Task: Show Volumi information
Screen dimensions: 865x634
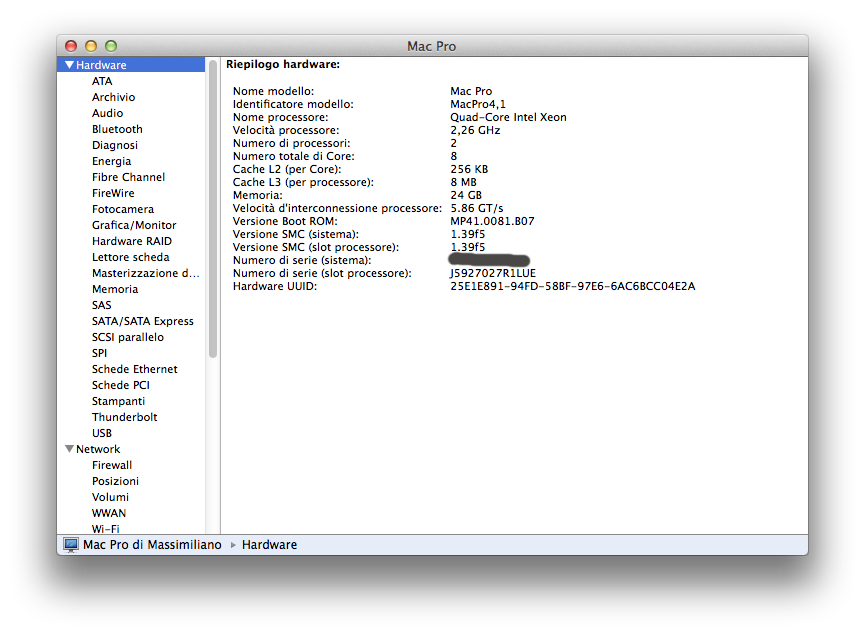Action: tap(110, 497)
